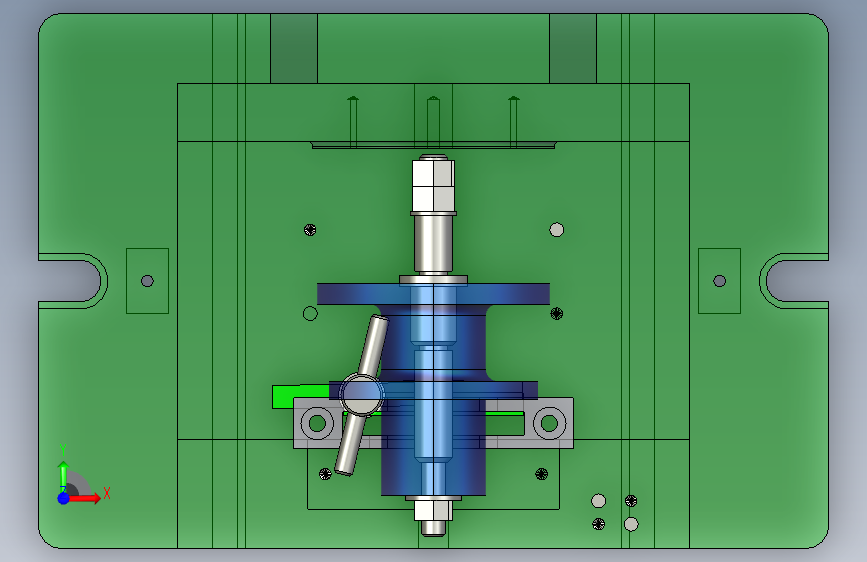Pick the threaded hole right of the blue flange

click(x=557, y=314)
